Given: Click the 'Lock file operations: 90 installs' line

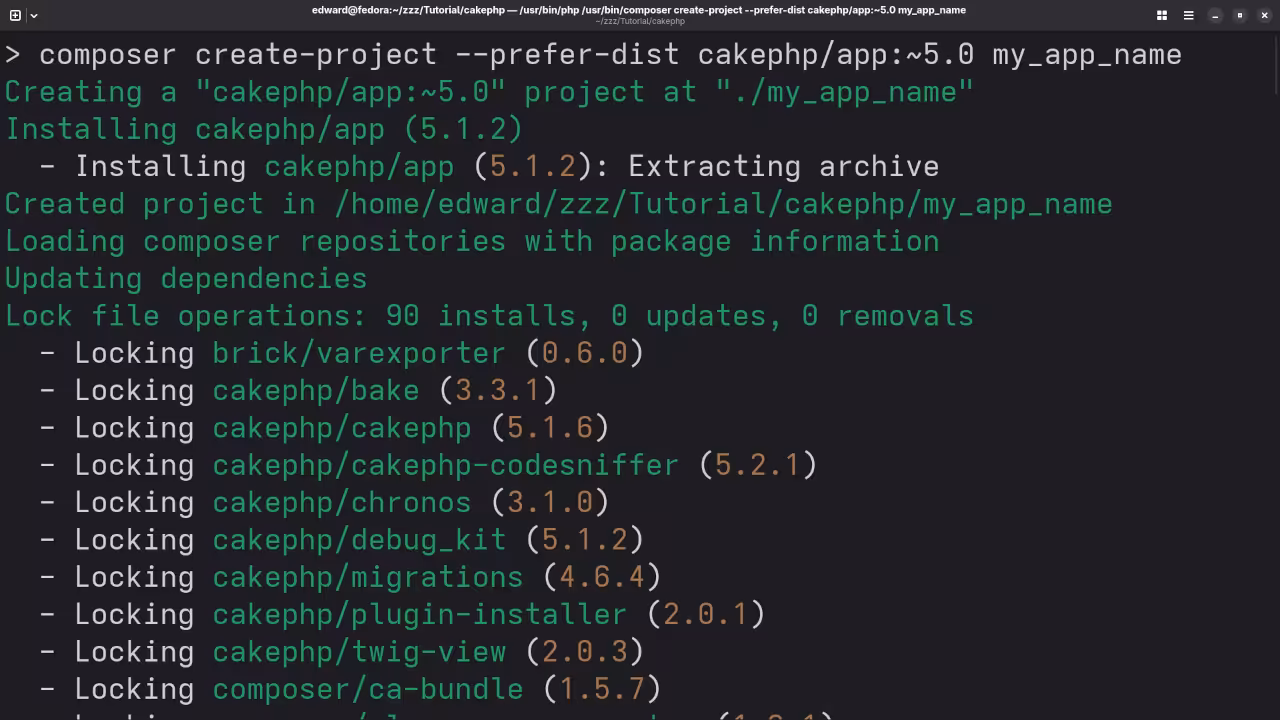Looking at the screenshot, I should 489,316.
